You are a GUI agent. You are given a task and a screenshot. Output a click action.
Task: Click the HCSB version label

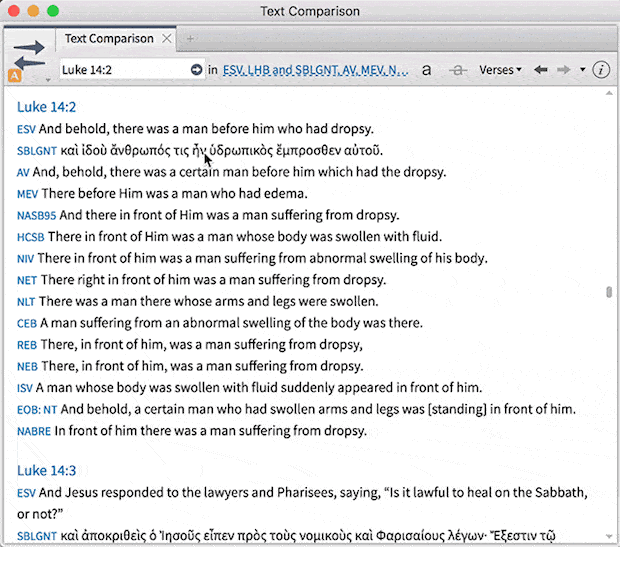tap(31, 237)
